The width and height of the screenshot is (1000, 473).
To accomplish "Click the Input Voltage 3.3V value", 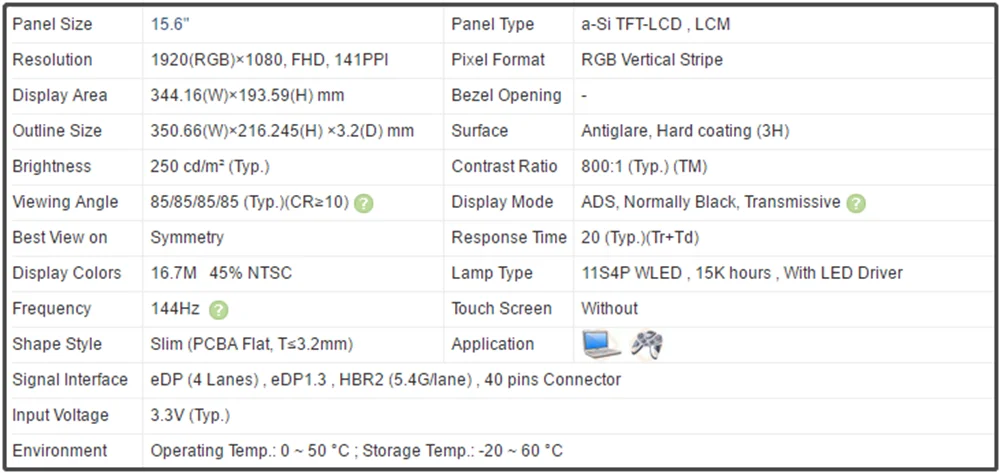I will pyautogui.click(x=190, y=416).
